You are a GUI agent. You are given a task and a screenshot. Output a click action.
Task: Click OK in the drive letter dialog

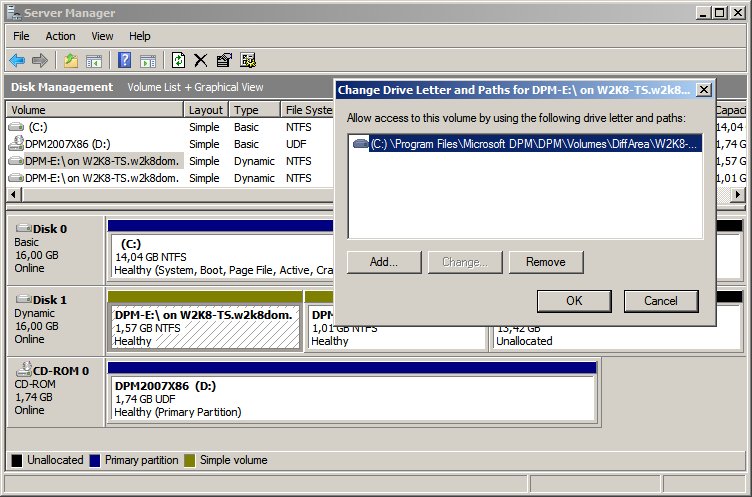coord(574,301)
